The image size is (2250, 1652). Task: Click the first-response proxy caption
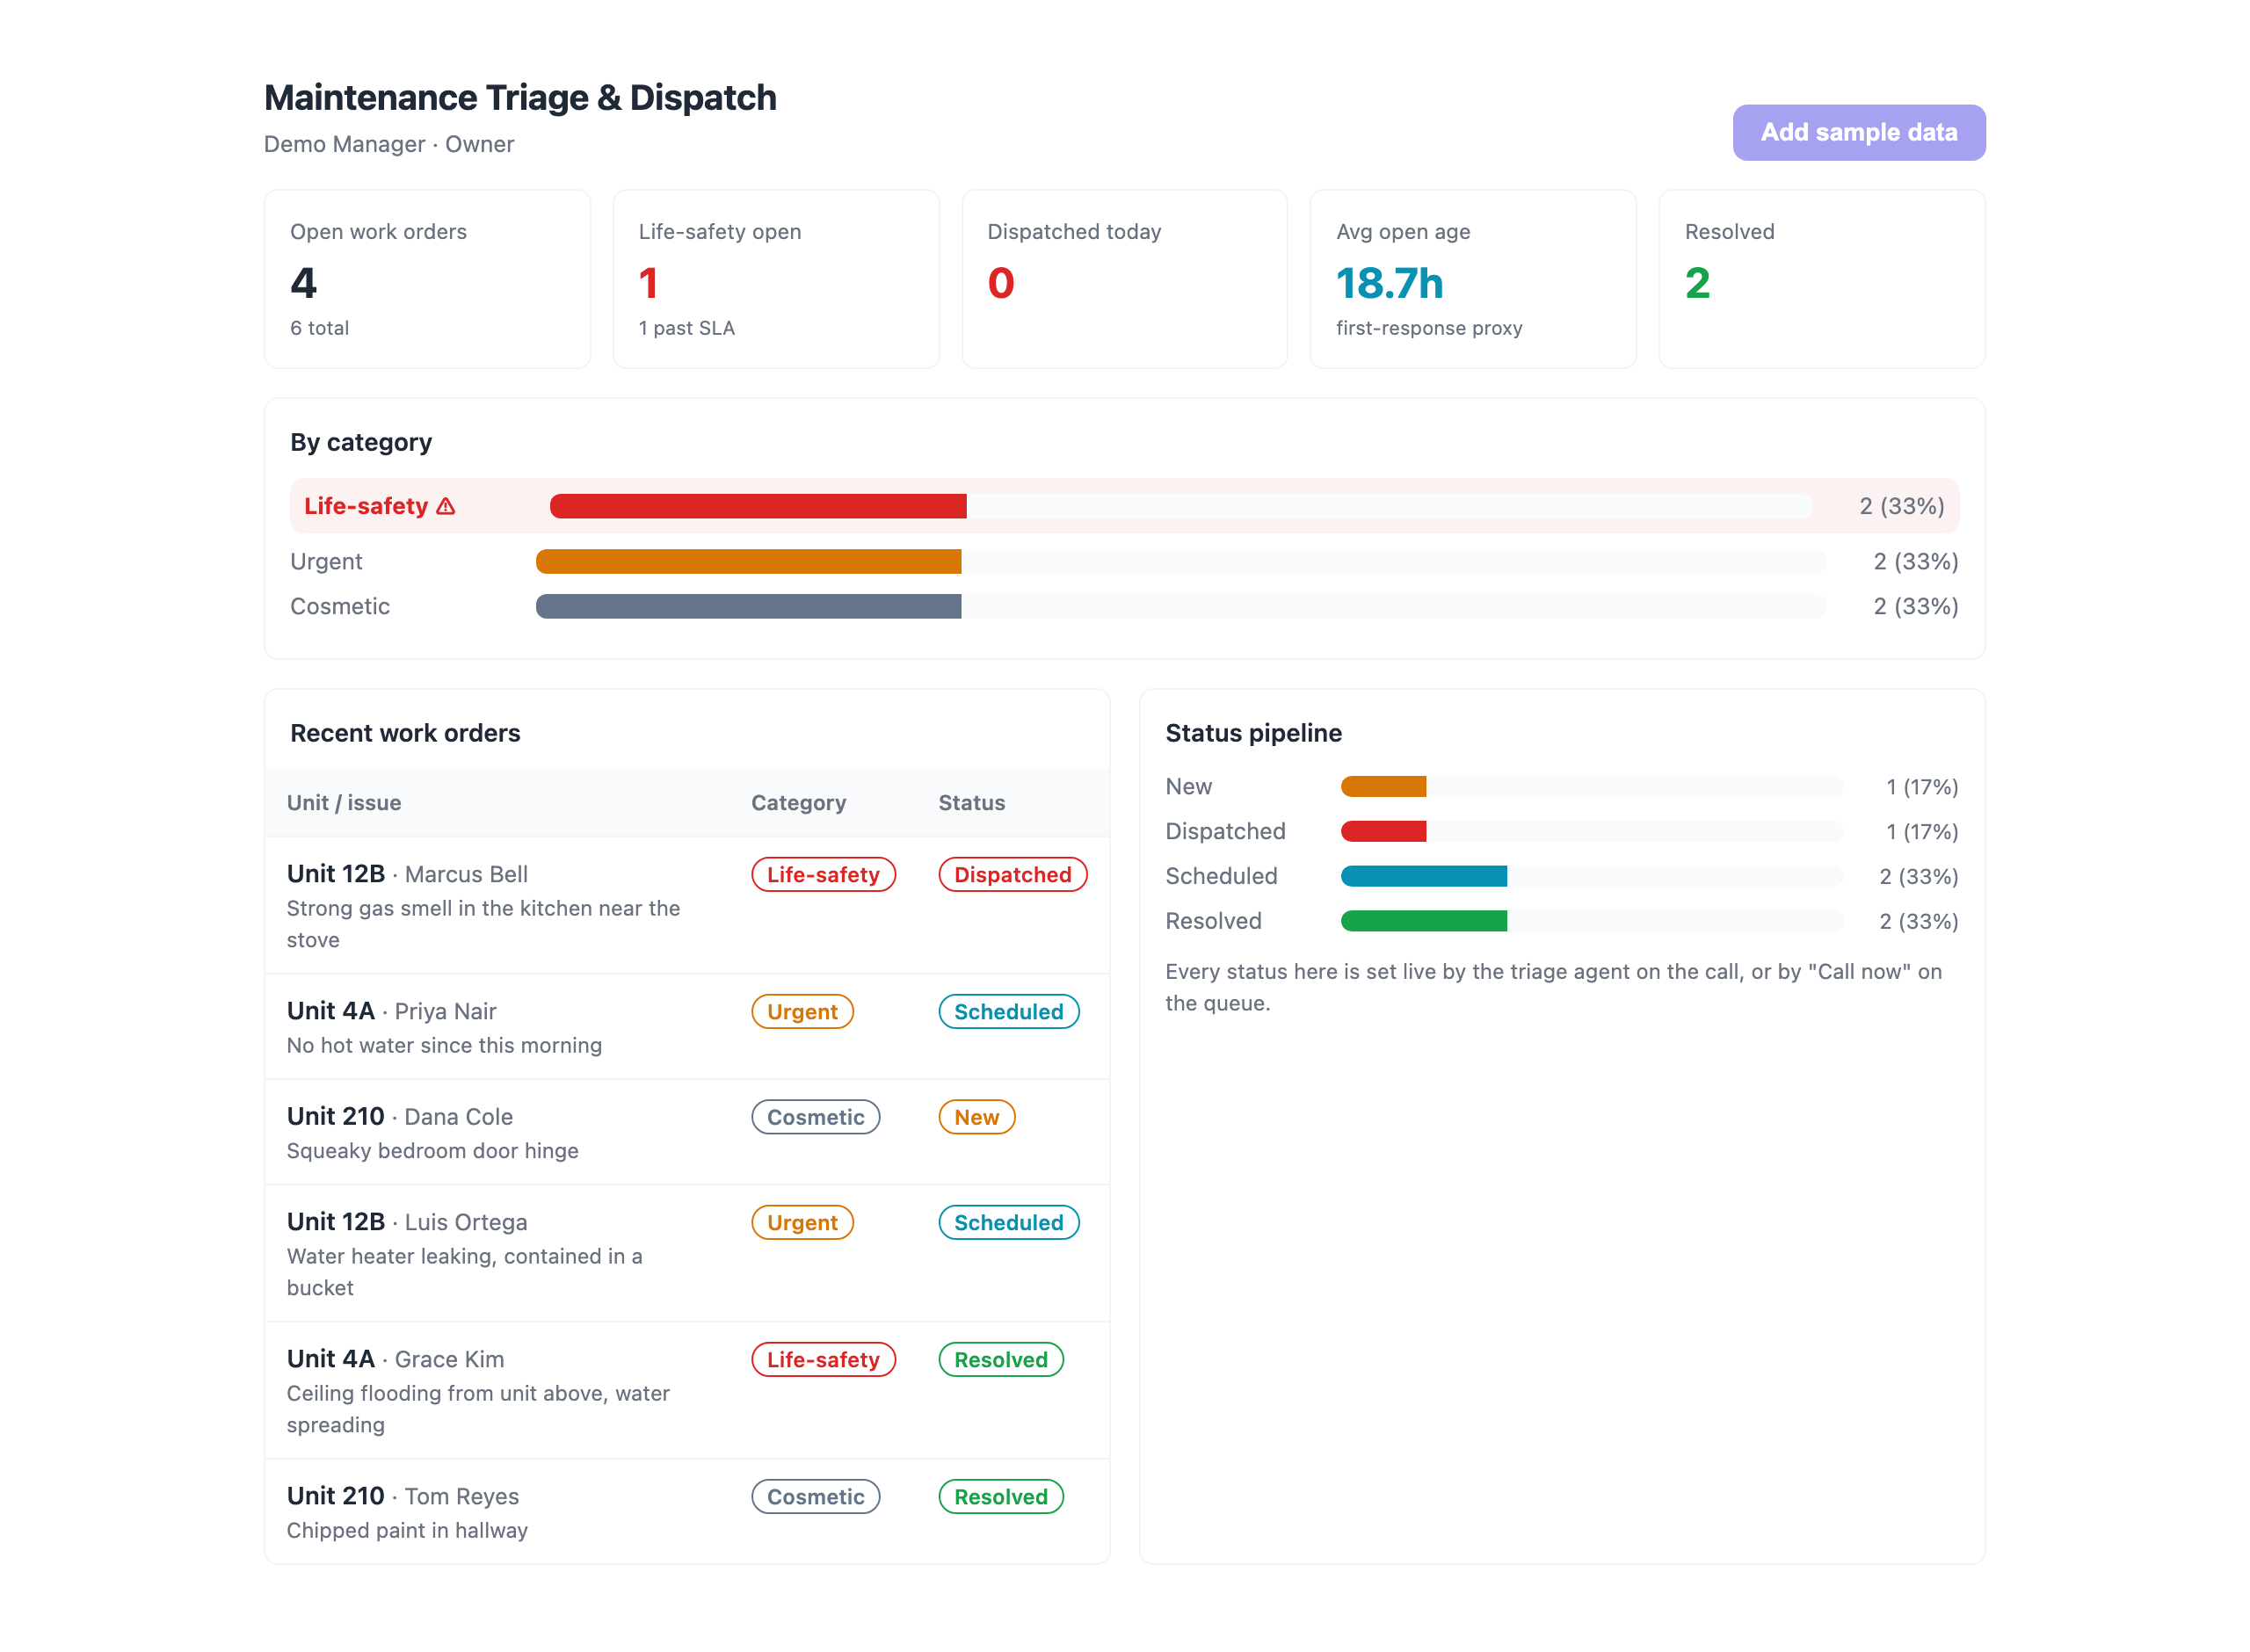(x=1429, y=328)
